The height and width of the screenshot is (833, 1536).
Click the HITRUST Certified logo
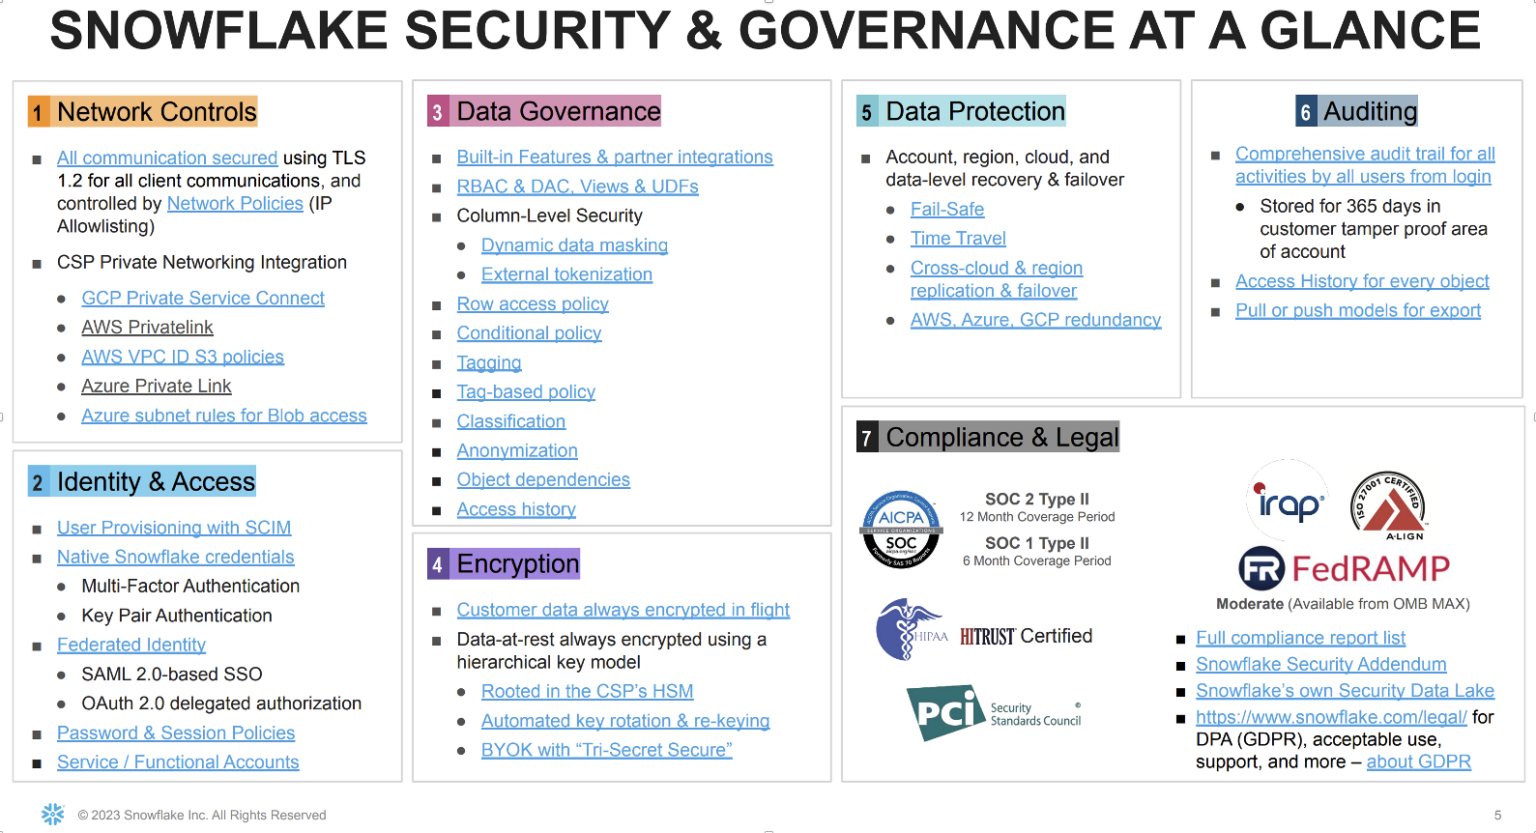[x=1026, y=636]
